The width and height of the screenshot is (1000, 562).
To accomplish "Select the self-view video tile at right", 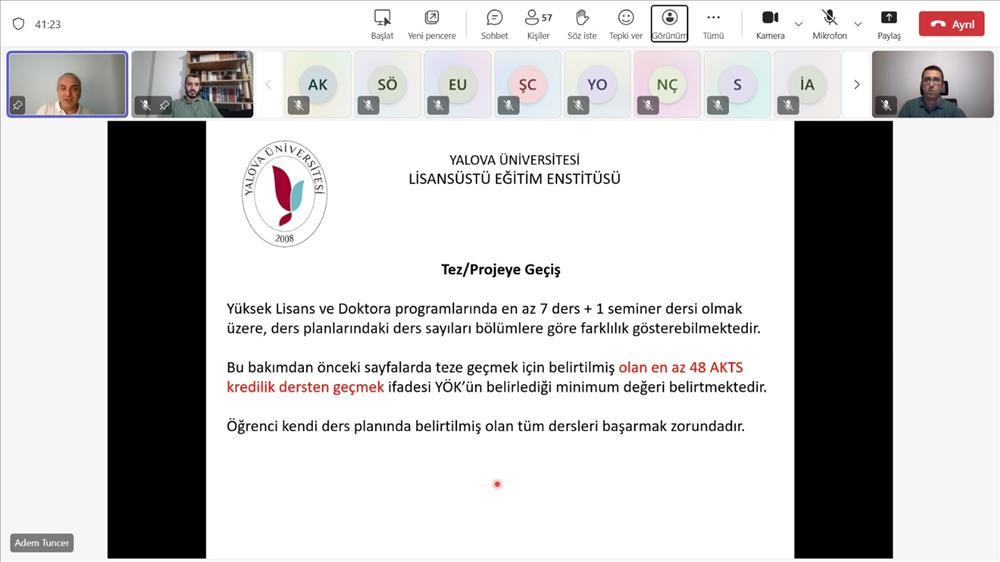I will pos(932,84).
